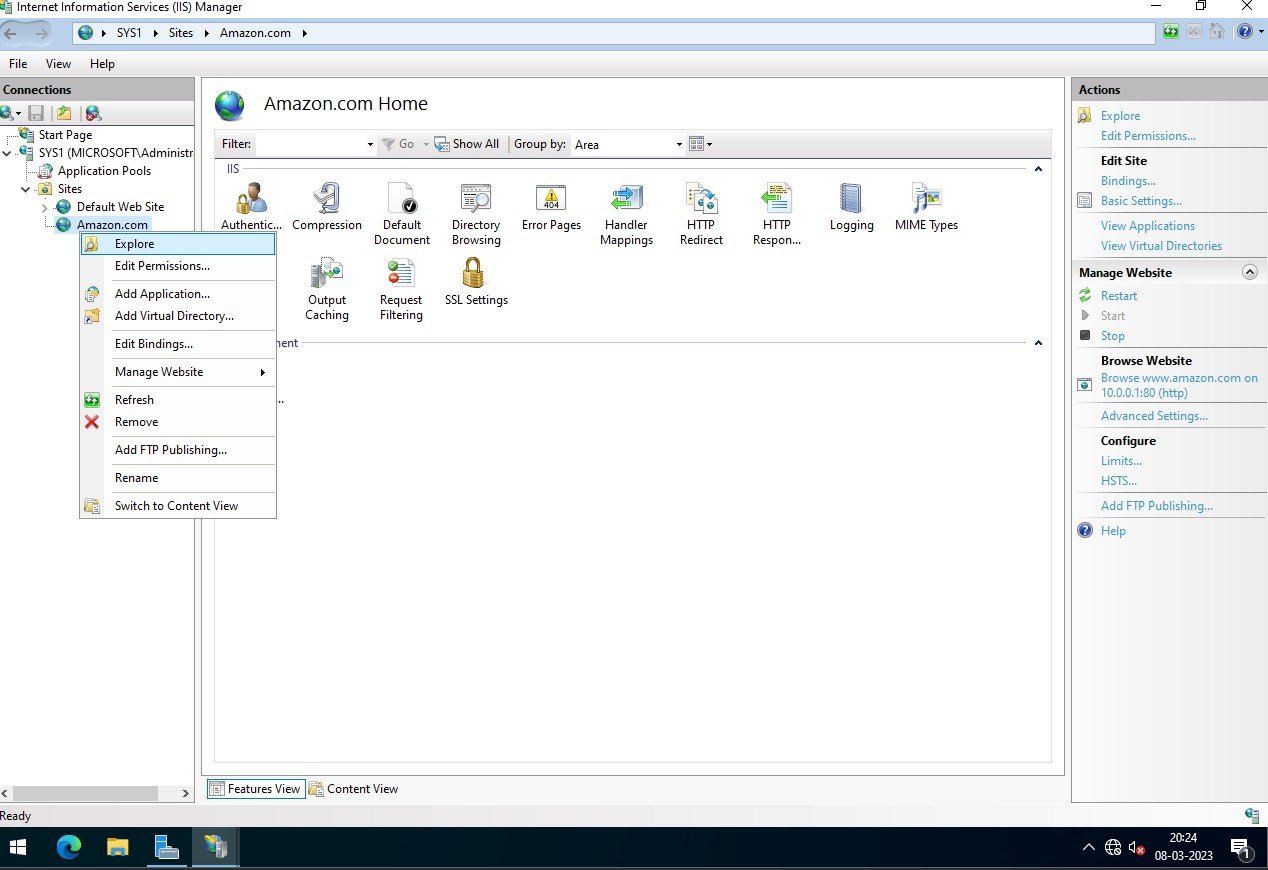
Task: Choose Edit Permissions from the context menu
Action: point(178,266)
